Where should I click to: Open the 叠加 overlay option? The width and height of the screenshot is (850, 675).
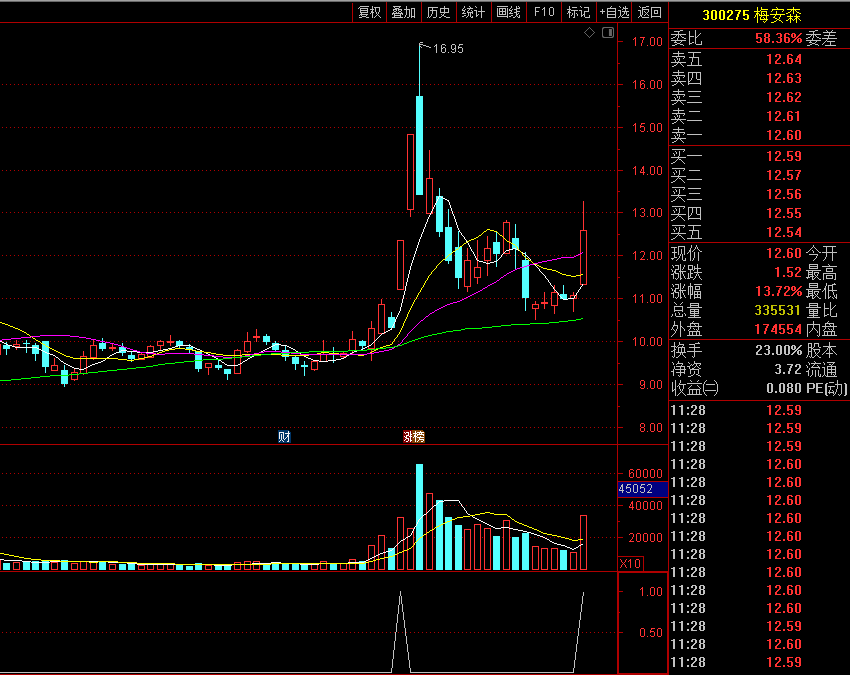[404, 12]
